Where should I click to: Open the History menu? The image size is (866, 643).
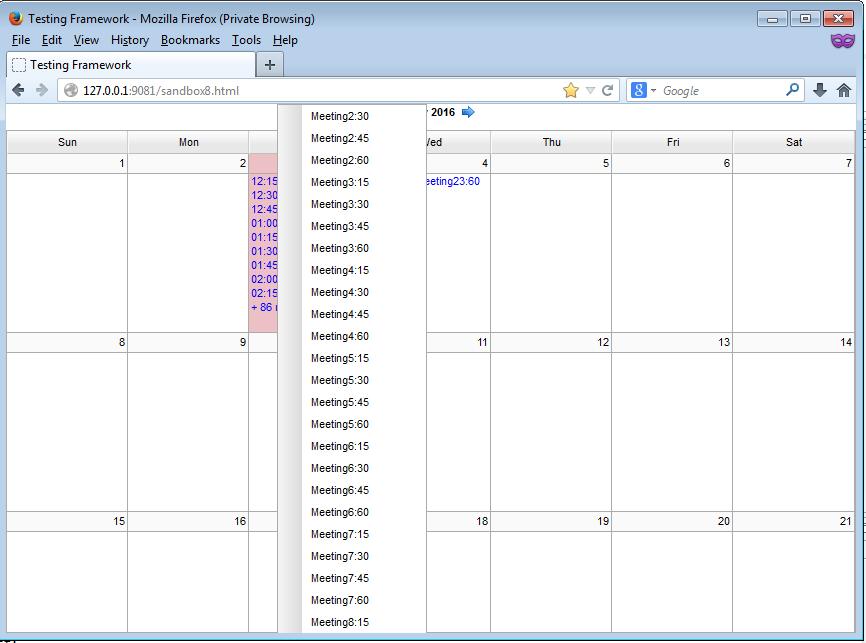pos(130,40)
